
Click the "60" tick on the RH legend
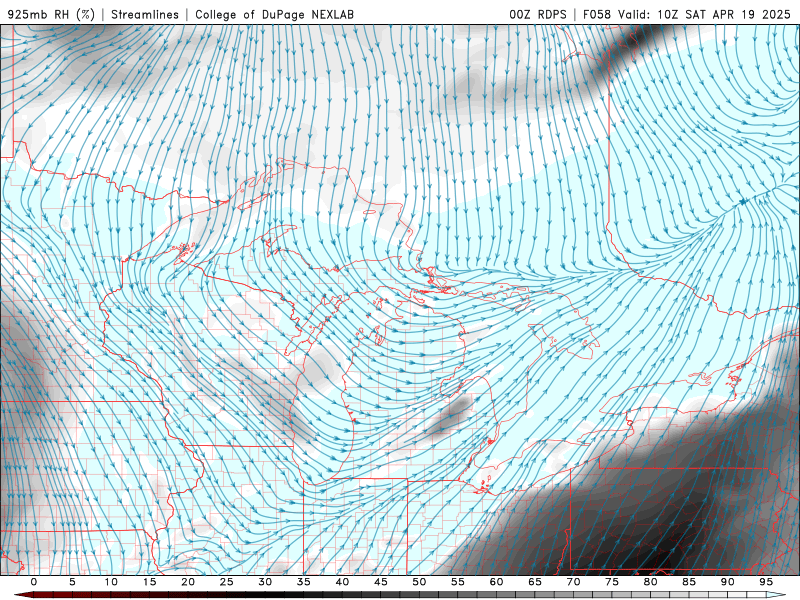496,582
